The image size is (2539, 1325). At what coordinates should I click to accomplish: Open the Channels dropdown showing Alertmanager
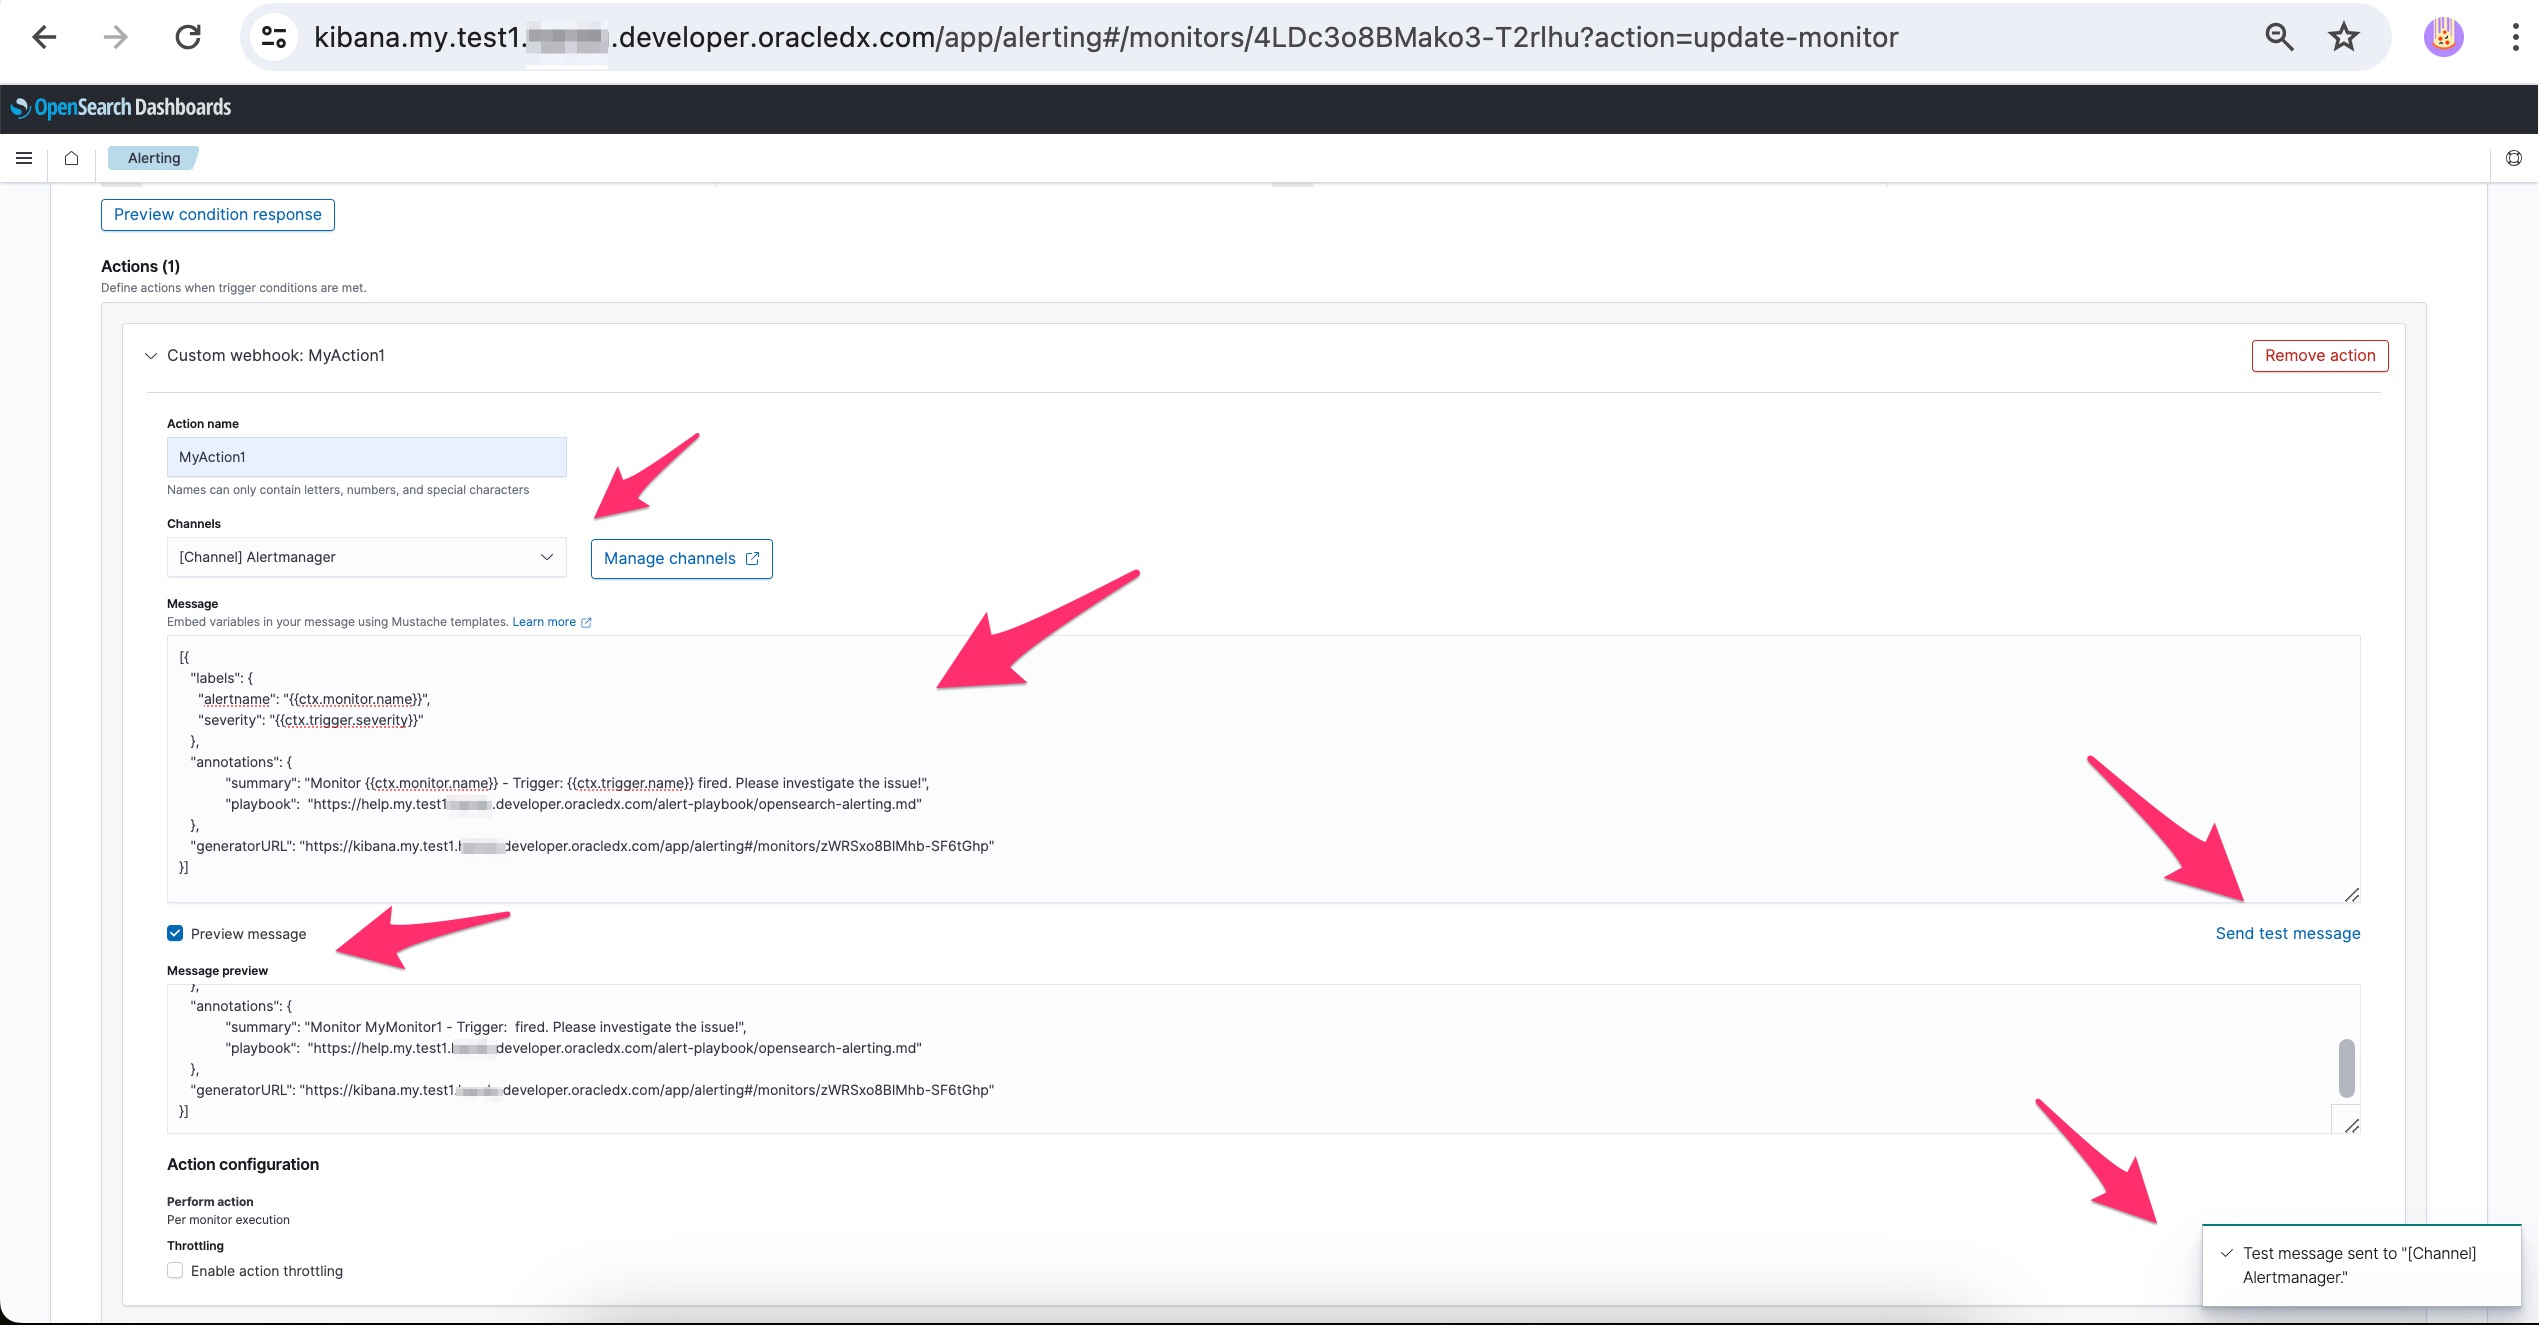coord(366,557)
